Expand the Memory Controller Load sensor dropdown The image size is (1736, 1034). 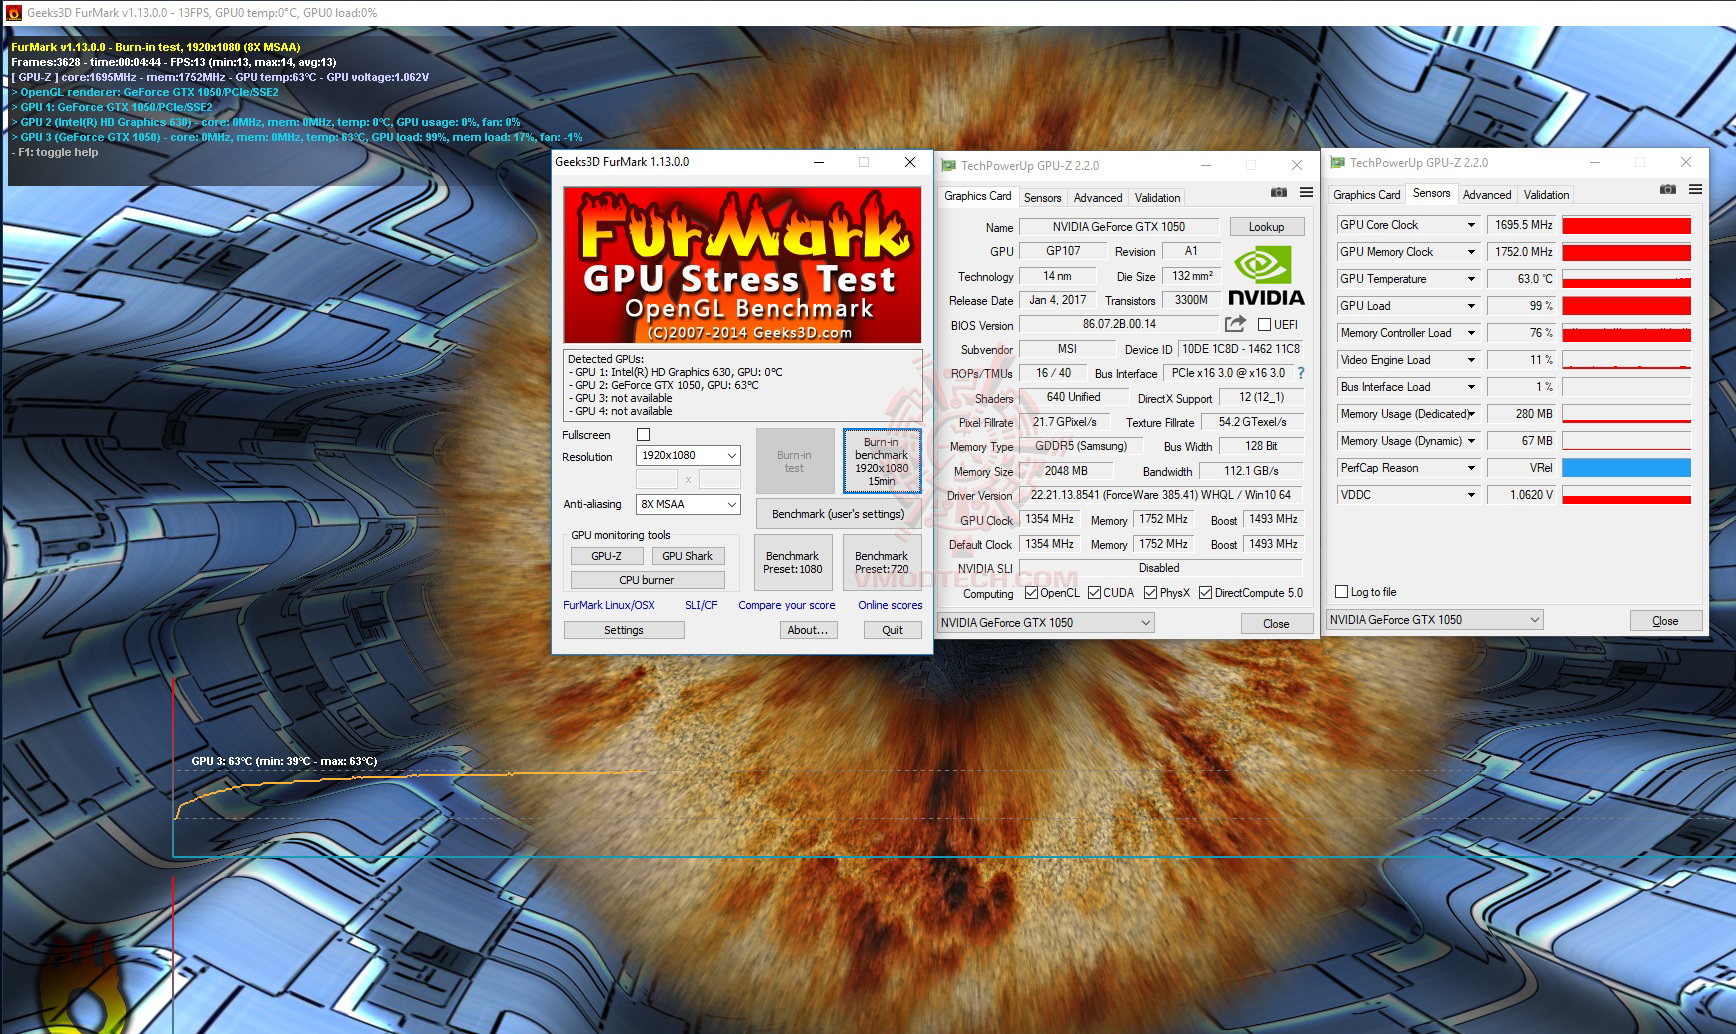[1471, 333]
